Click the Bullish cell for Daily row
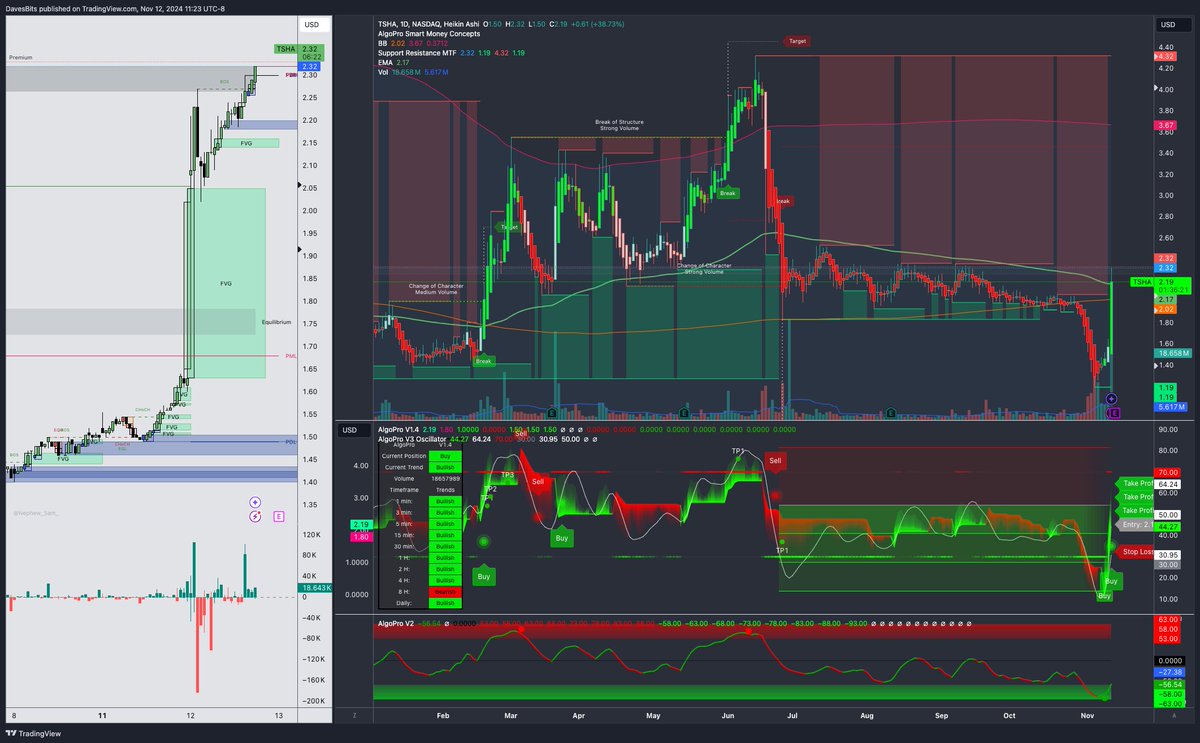1200x743 pixels. [x=444, y=603]
